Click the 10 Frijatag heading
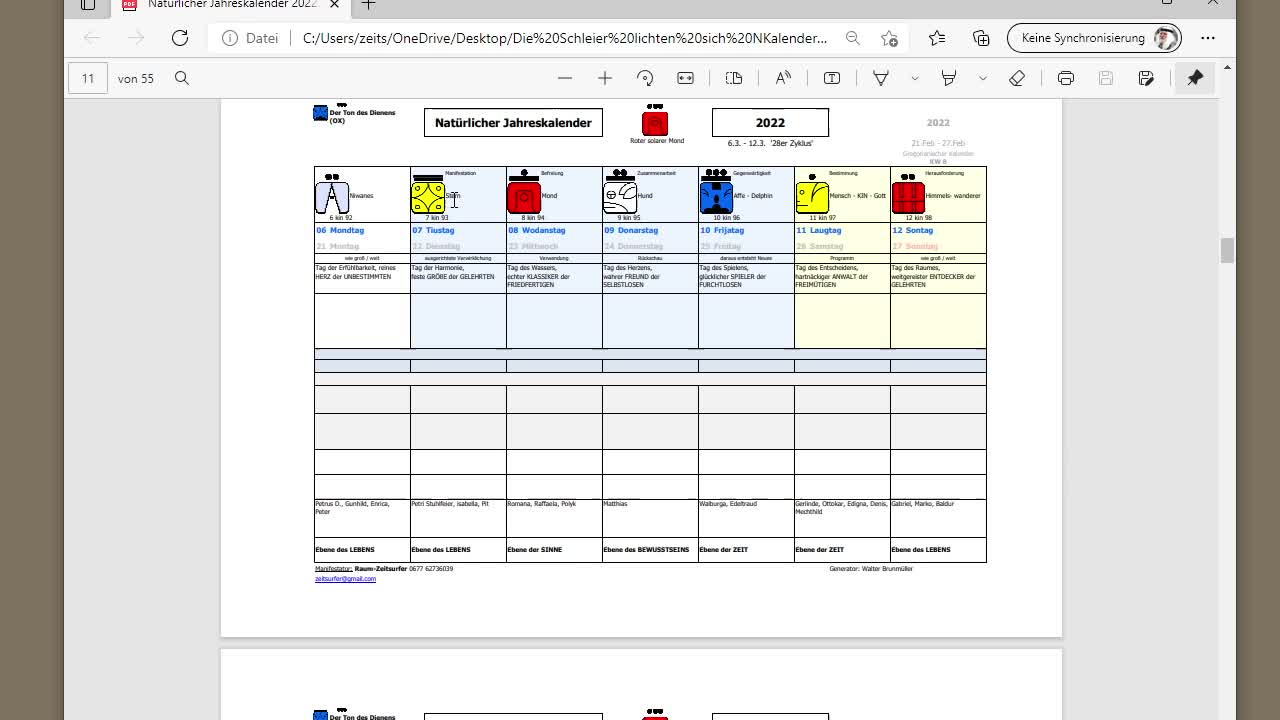This screenshot has height=720, width=1280. coord(722,231)
